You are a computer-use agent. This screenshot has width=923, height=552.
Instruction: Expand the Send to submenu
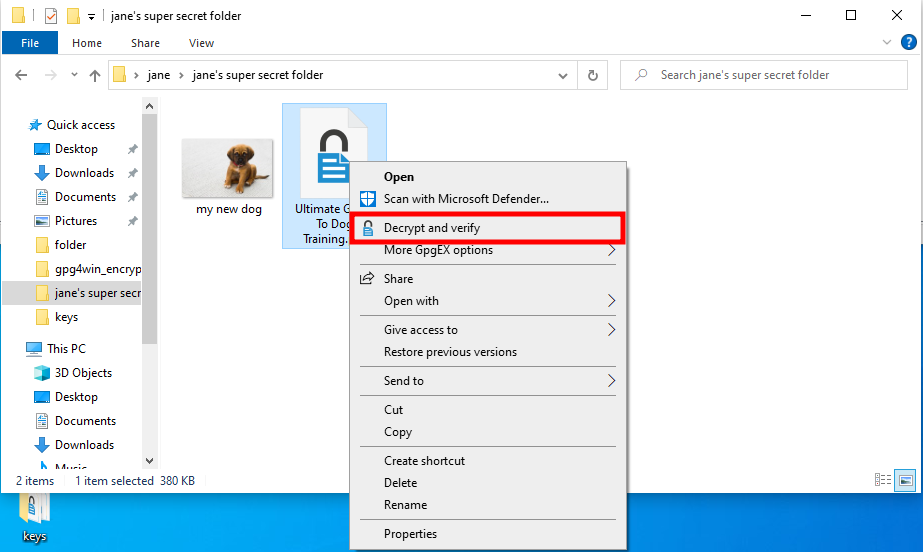[x=611, y=381]
